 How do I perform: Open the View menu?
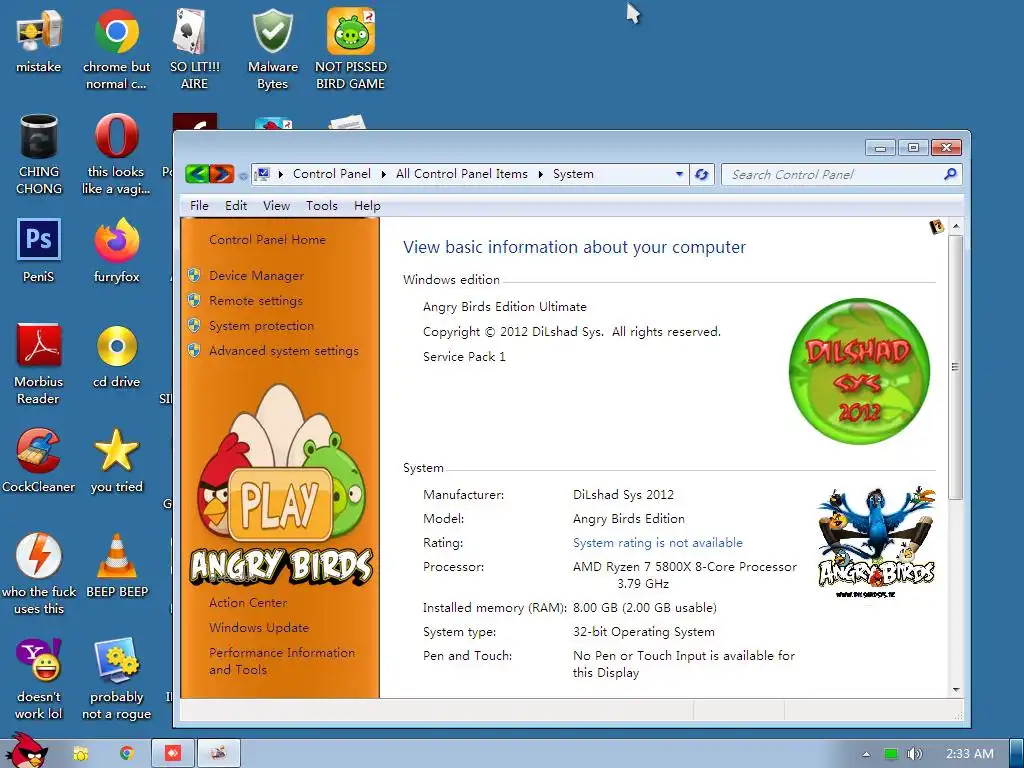[x=276, y=206]
